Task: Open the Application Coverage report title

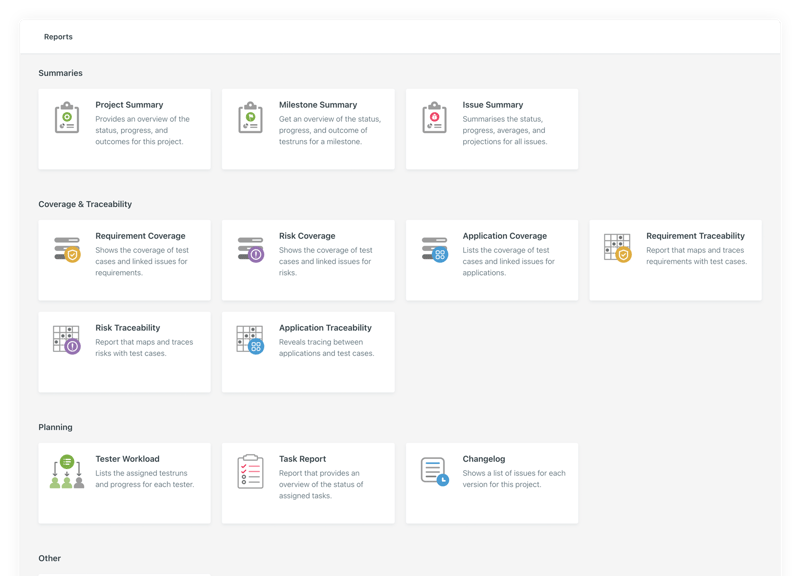Action: 505,236
